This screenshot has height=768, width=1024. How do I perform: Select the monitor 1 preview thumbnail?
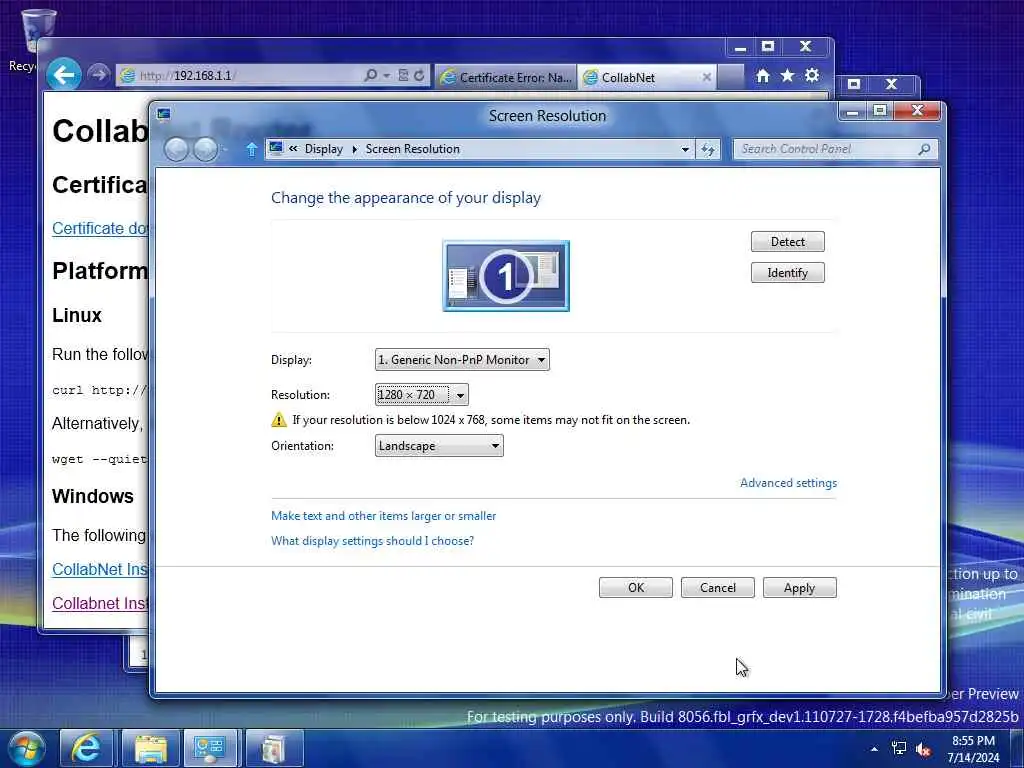pos(506,276)
